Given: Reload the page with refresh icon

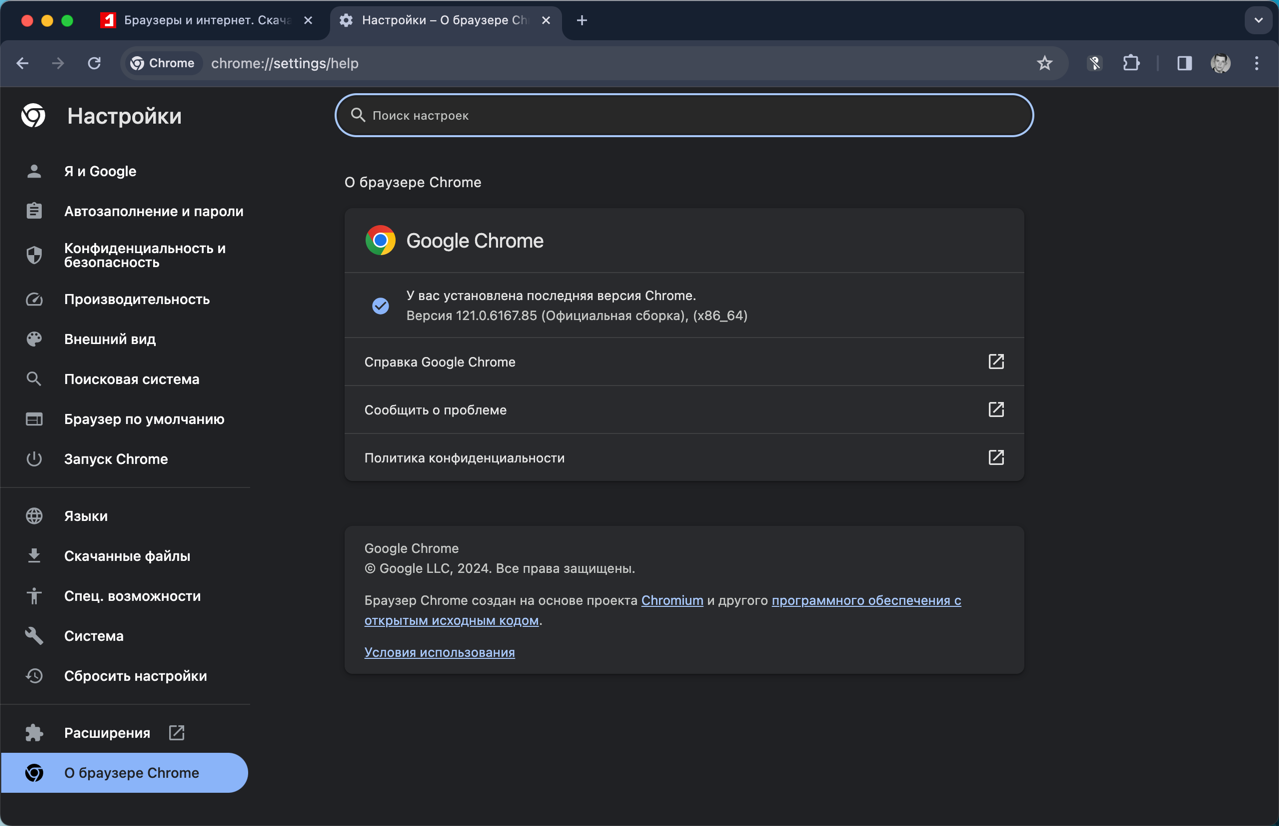Looking at the screenshot, I should [x=94, y=63].
